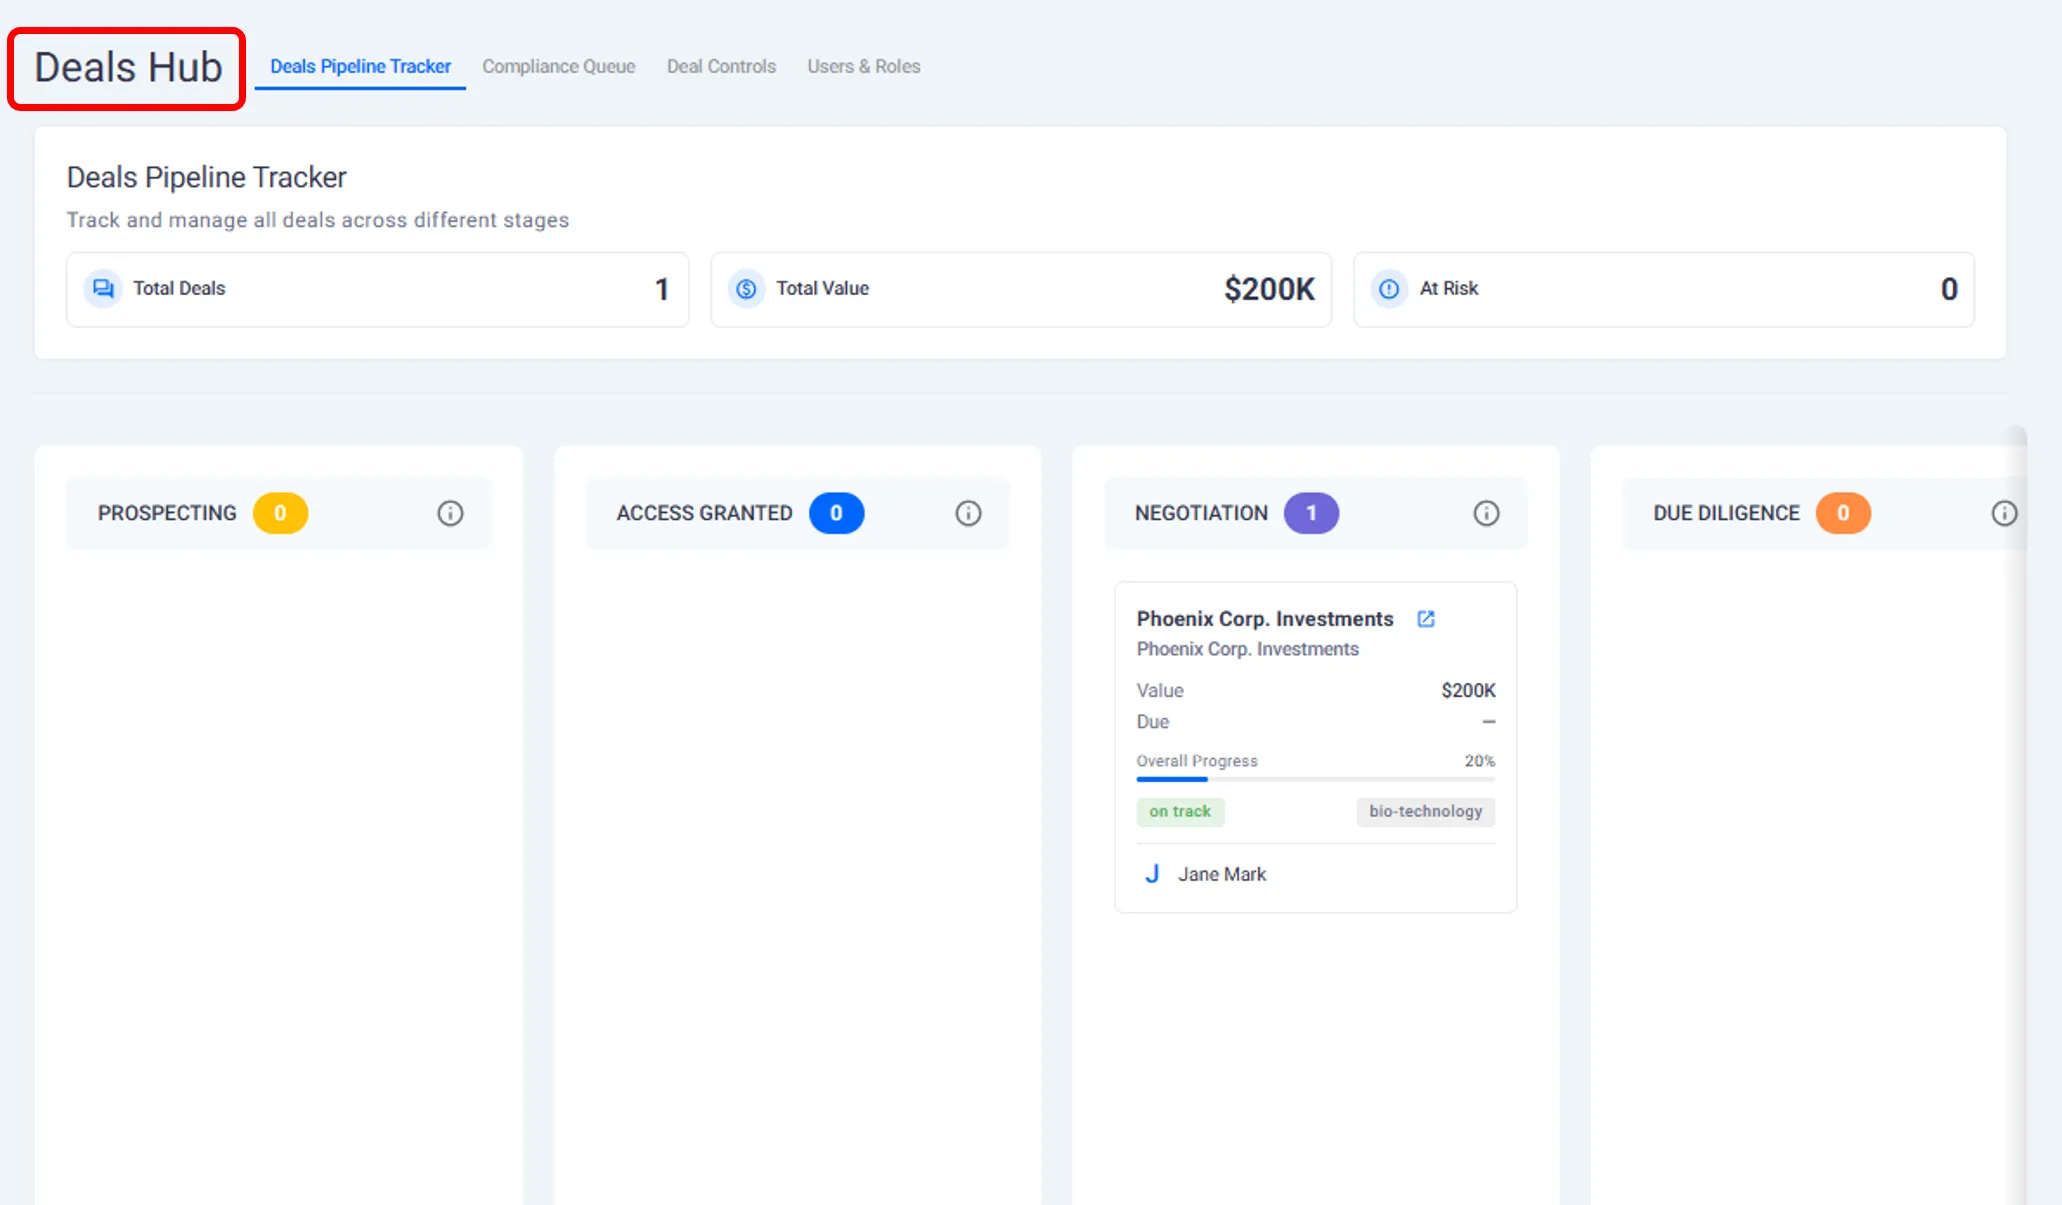The image size is (2062, 1205).
Task: Click Jane Mark's avatar initial J
Action: tap(1152, 874)
